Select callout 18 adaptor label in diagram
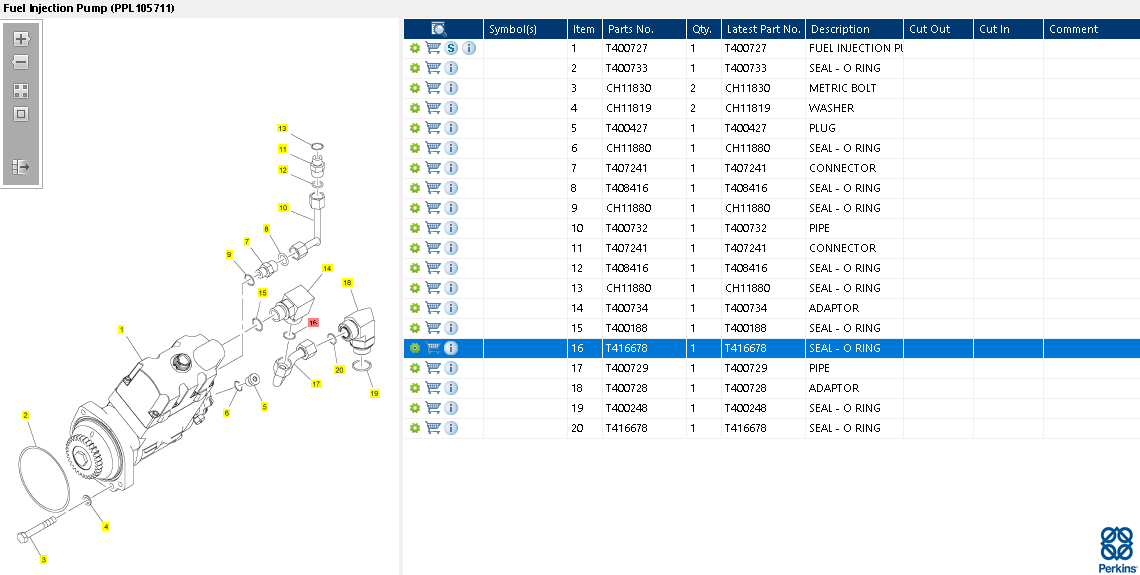Screen dimensions: 1140x575 point(347,282)
